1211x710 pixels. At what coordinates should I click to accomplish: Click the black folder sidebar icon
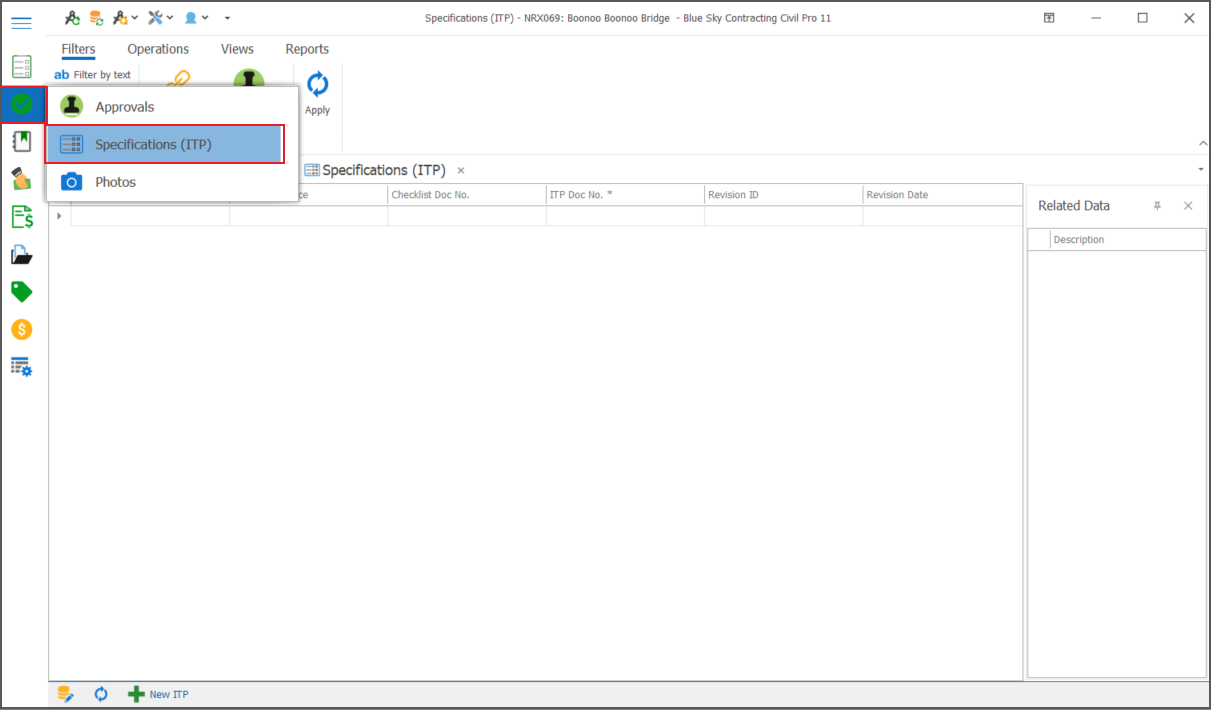point(22,254)
